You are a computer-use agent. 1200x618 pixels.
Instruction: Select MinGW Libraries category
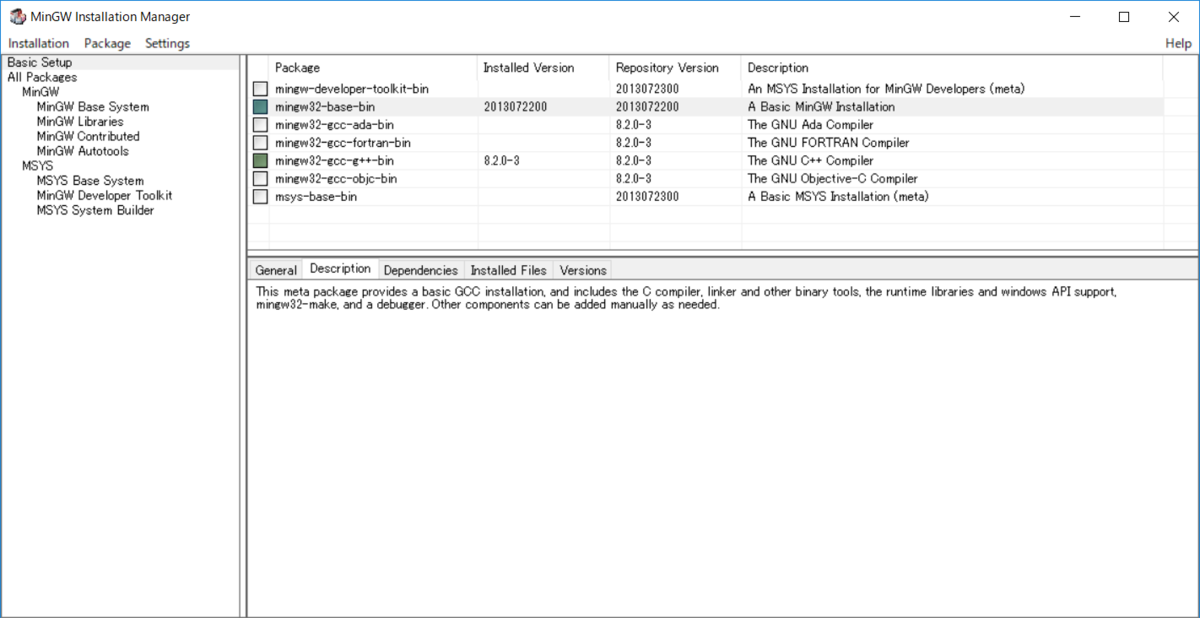pyautogui.click(x=80, y=122)
